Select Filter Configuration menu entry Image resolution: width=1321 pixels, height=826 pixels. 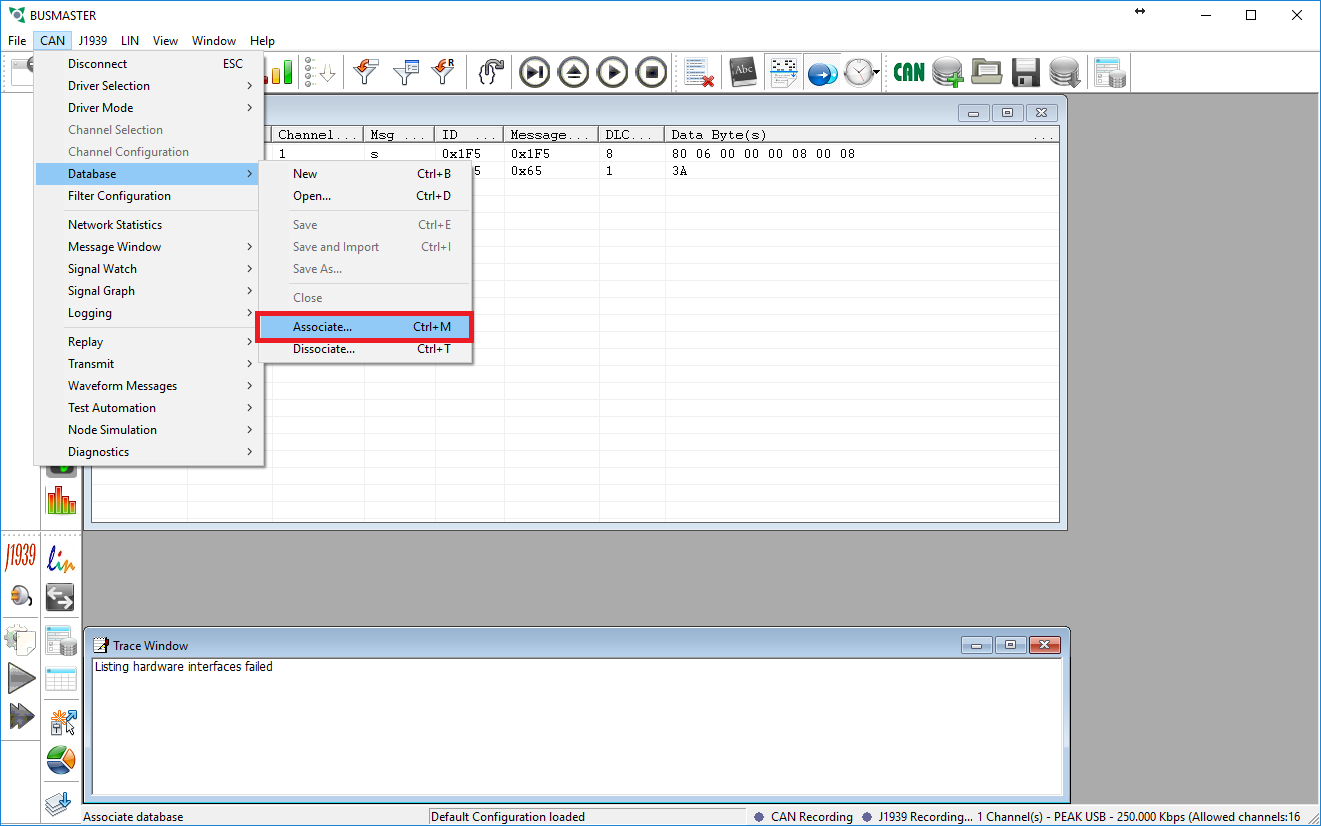tap(149, 196)
